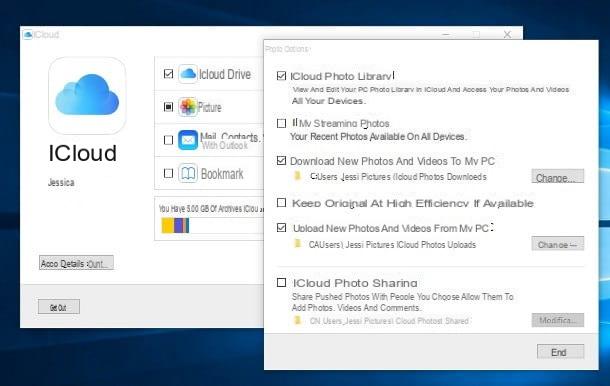Click the iCloud Drive cloud icon
The image size is (610, 386).
click(x=188, y=74)
